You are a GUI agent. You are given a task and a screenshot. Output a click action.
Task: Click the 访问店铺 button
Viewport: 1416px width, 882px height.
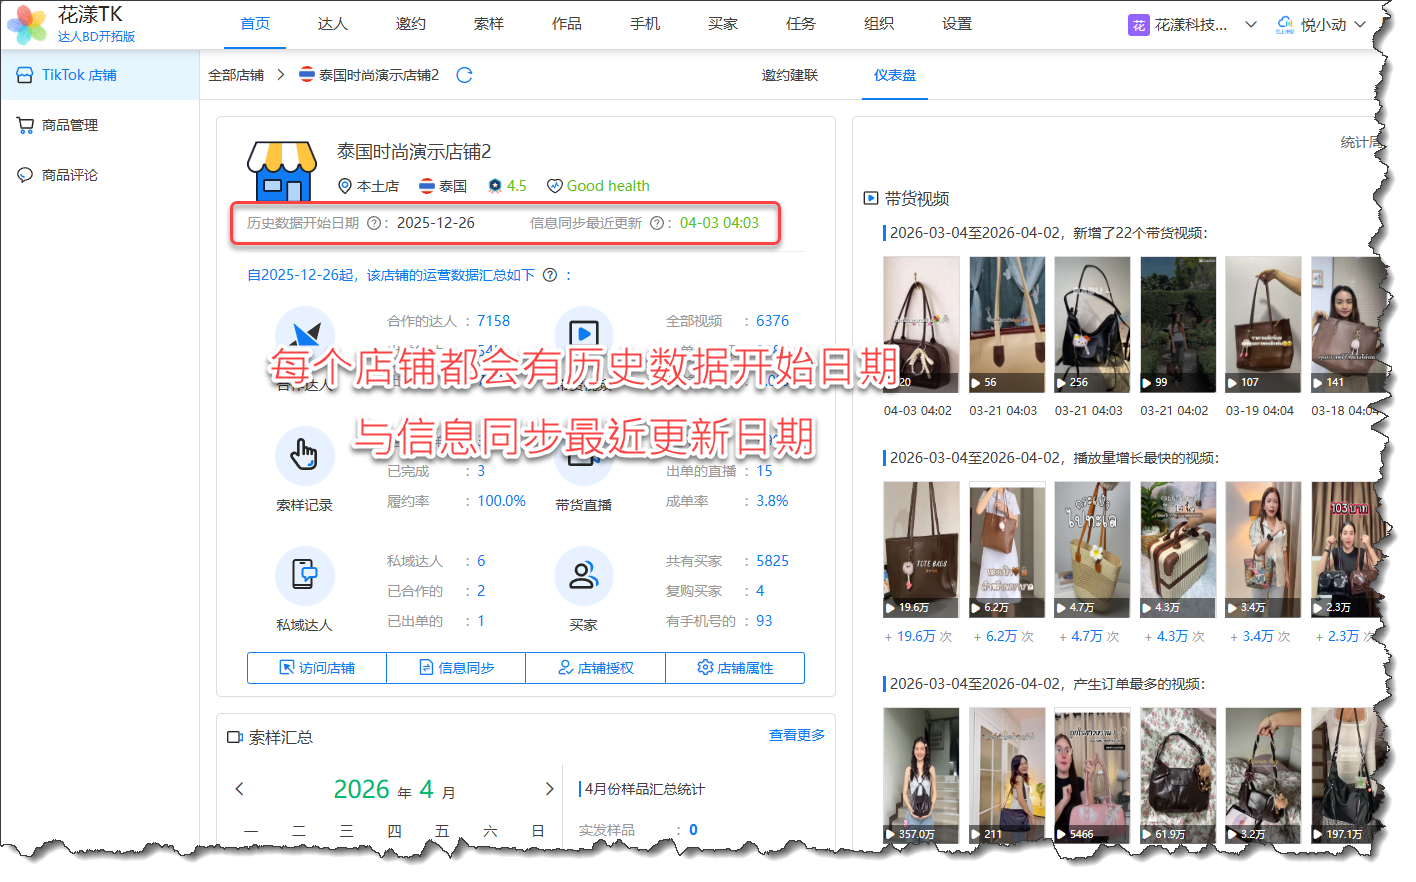(317, 668)
